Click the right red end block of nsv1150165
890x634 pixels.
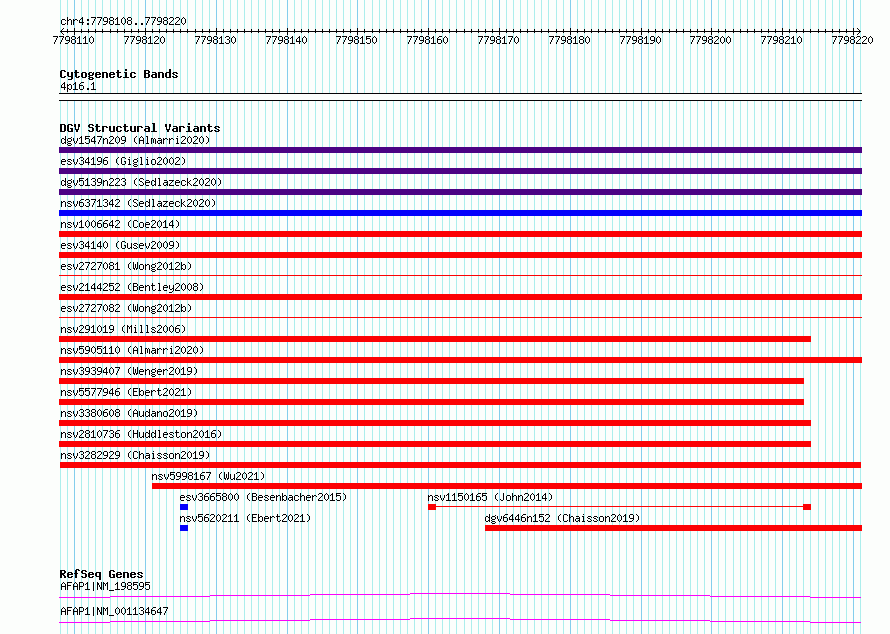click(x=807, y=507)
